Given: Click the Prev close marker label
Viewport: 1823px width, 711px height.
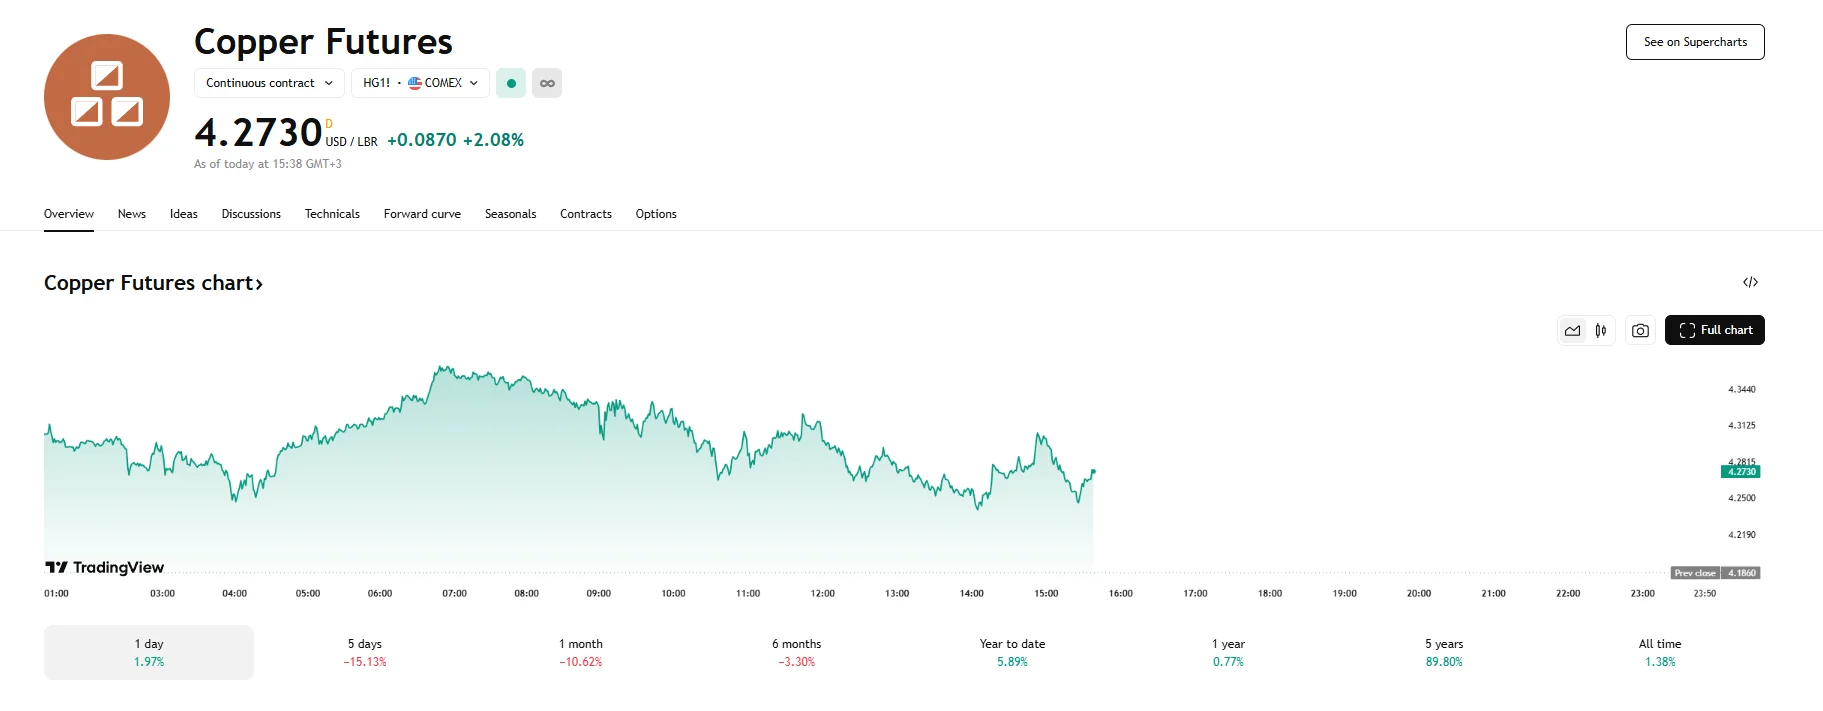Looking at the screenshot, I should point(1695,573).
